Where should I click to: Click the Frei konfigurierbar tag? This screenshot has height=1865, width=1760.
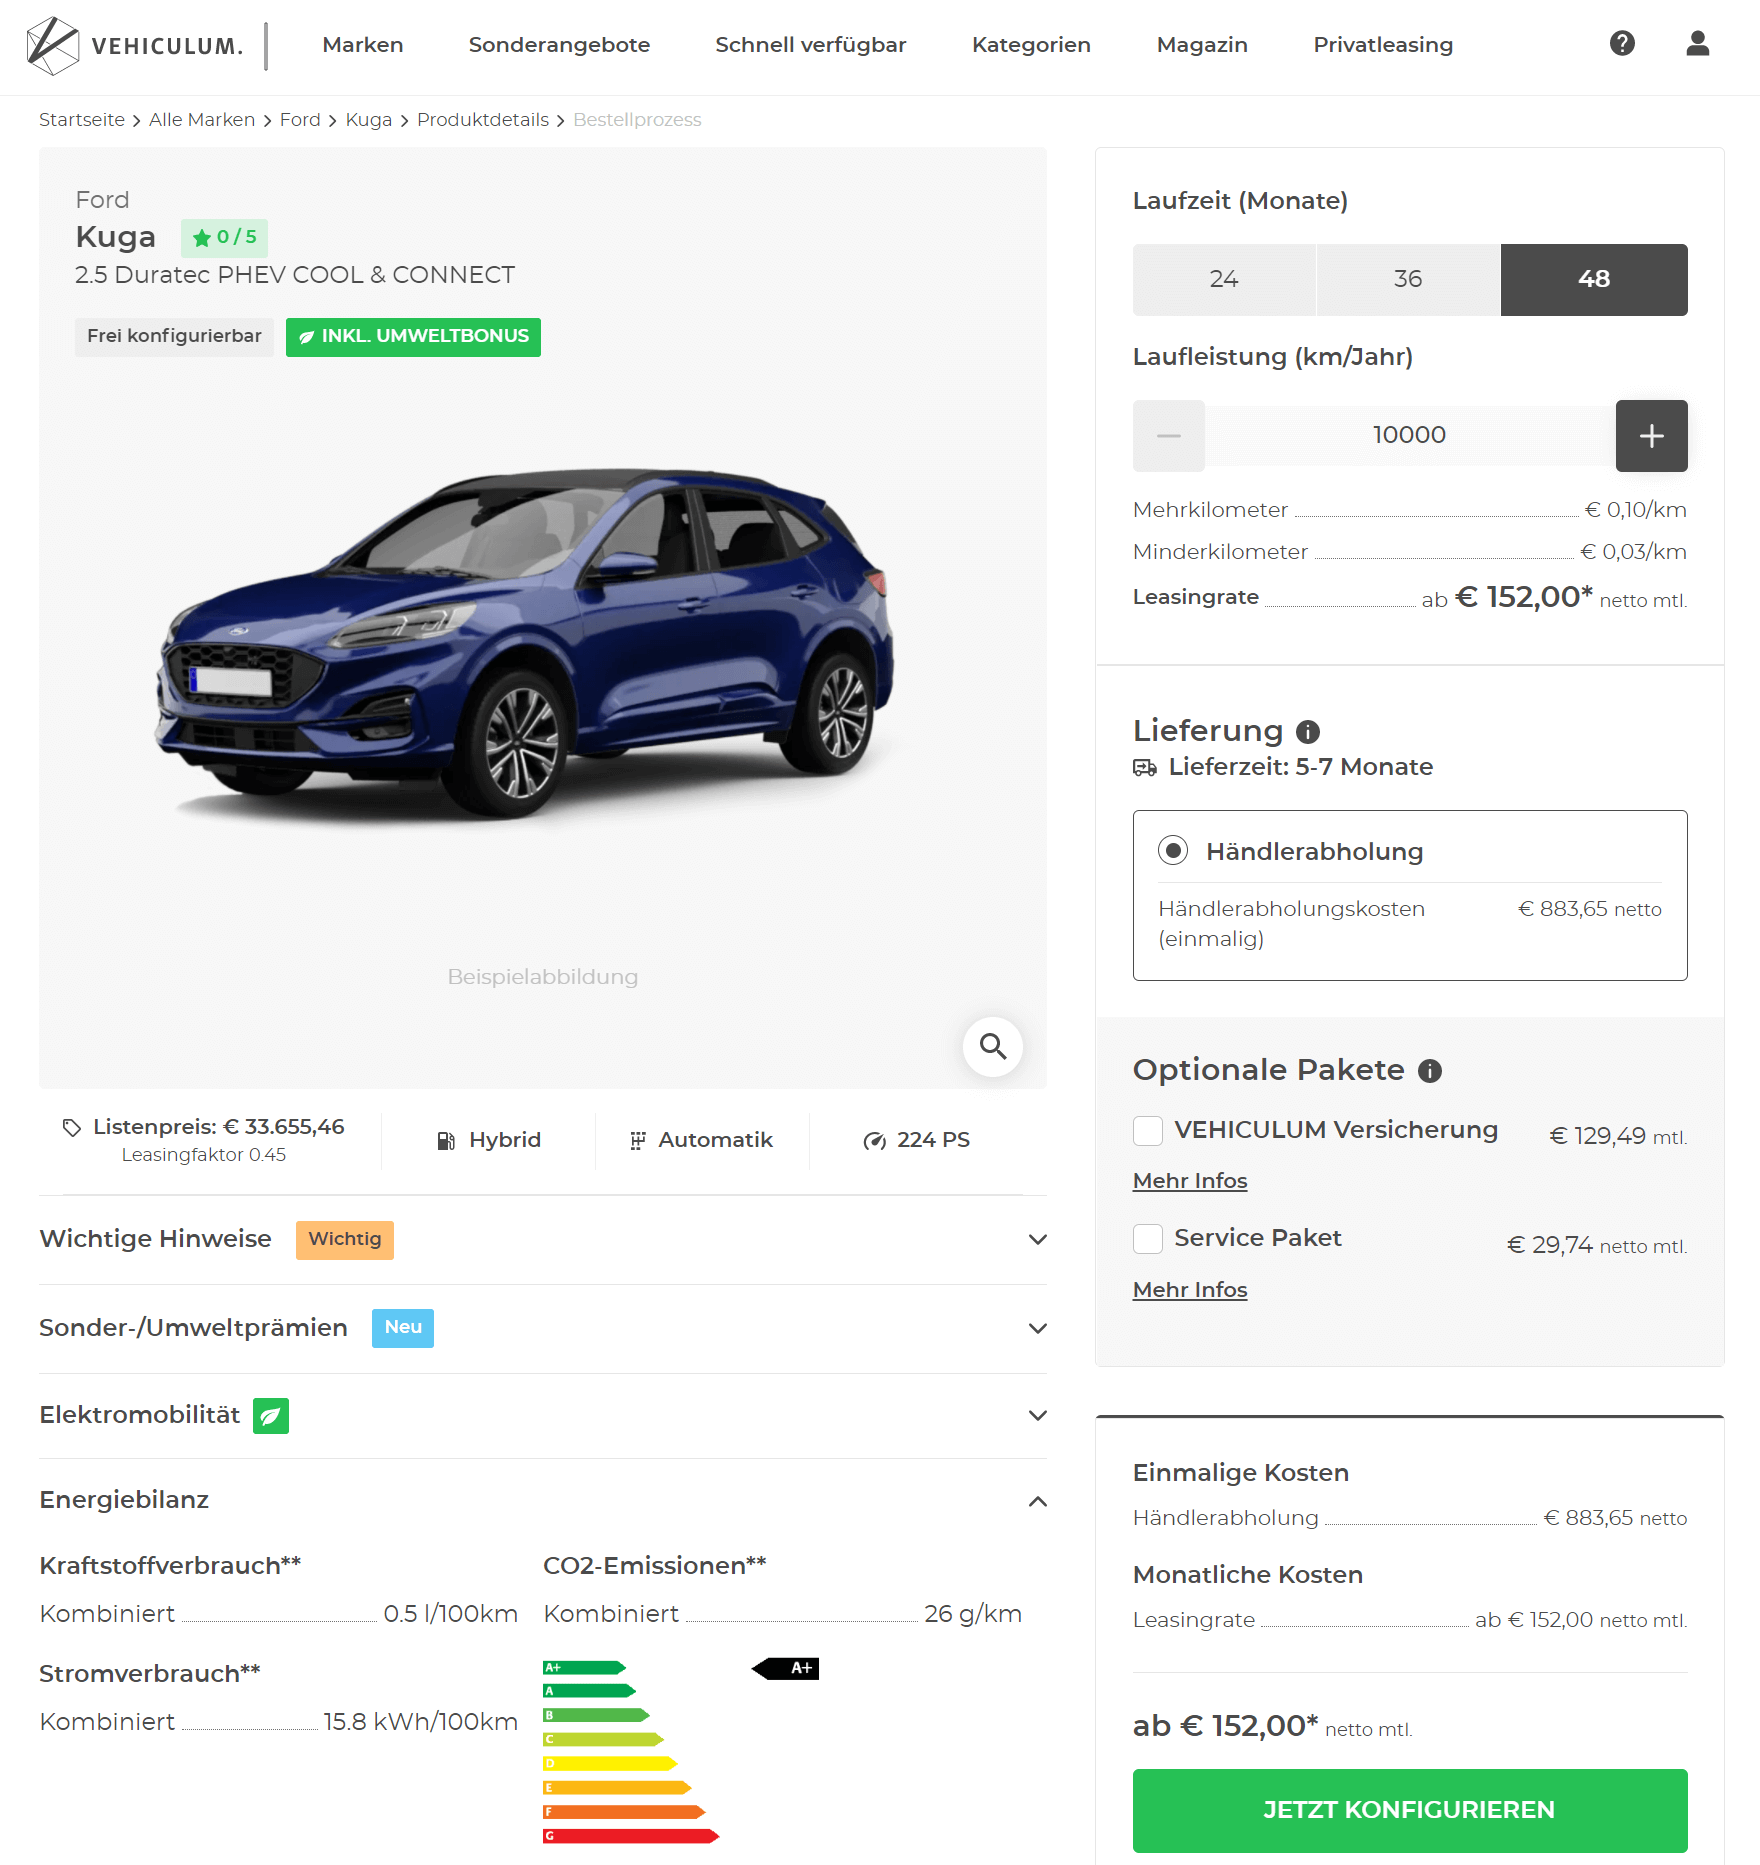tap(174, 337)
